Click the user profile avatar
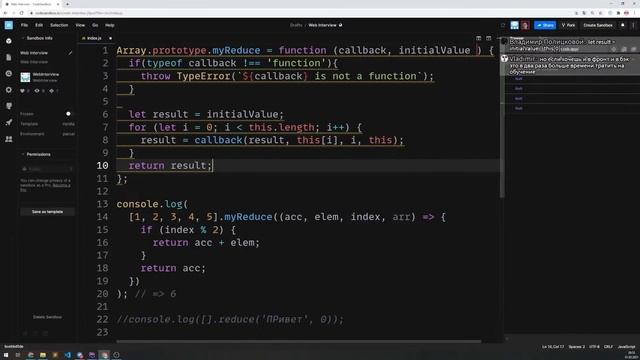 525,25
